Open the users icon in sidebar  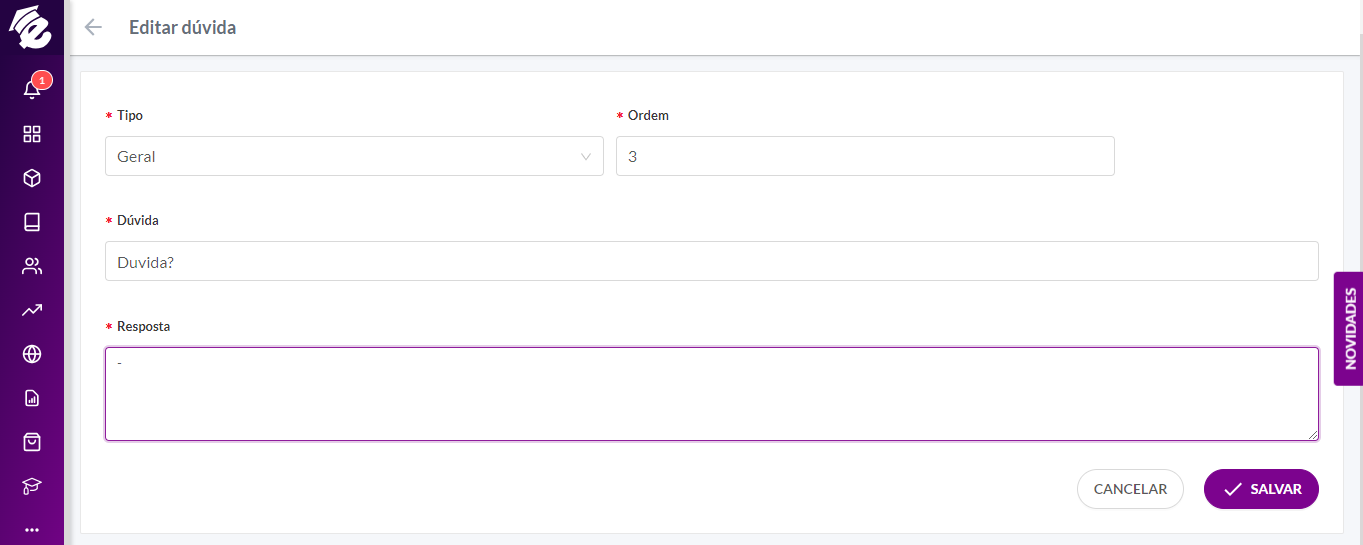pos(32,266)
